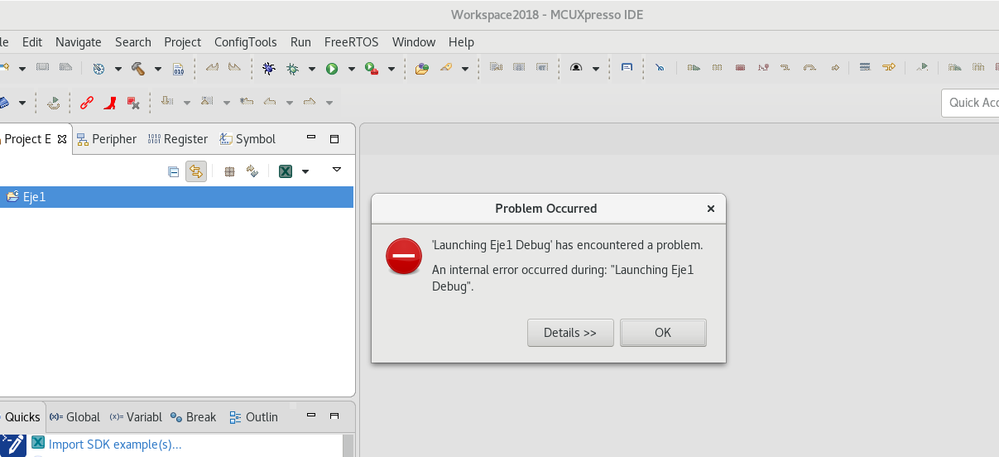Open the Build hammer dropdown arrow
The width and height of the screenshot is (999, 457).
(x=157, y=69)
